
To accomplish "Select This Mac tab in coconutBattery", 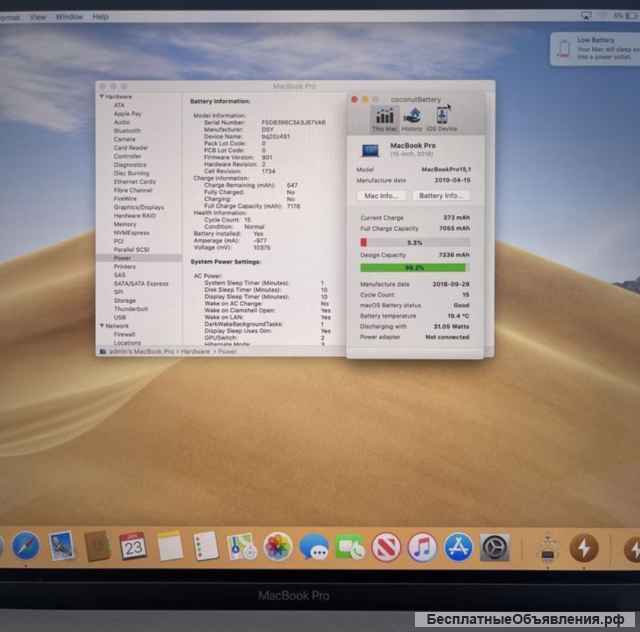I will tap(384, 119).
